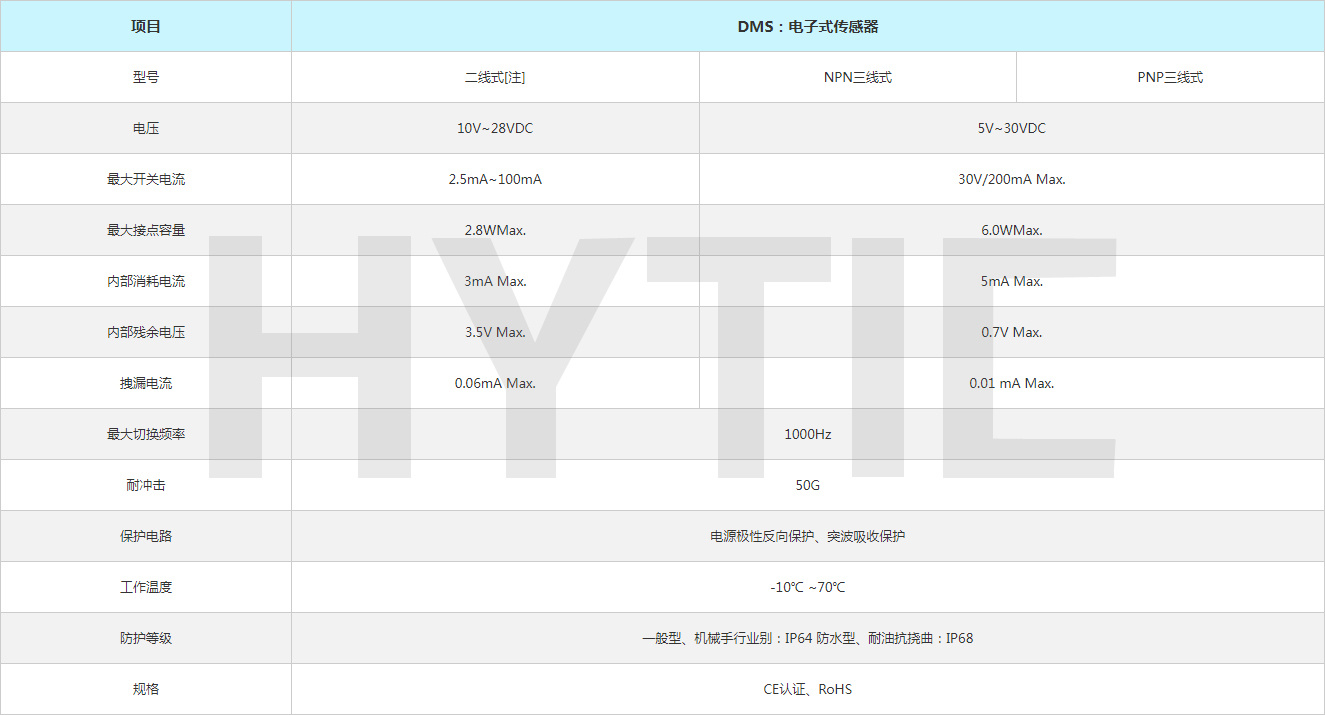Click the 5mA Max. value
1325x715 pixels.
pos(1012,281)
